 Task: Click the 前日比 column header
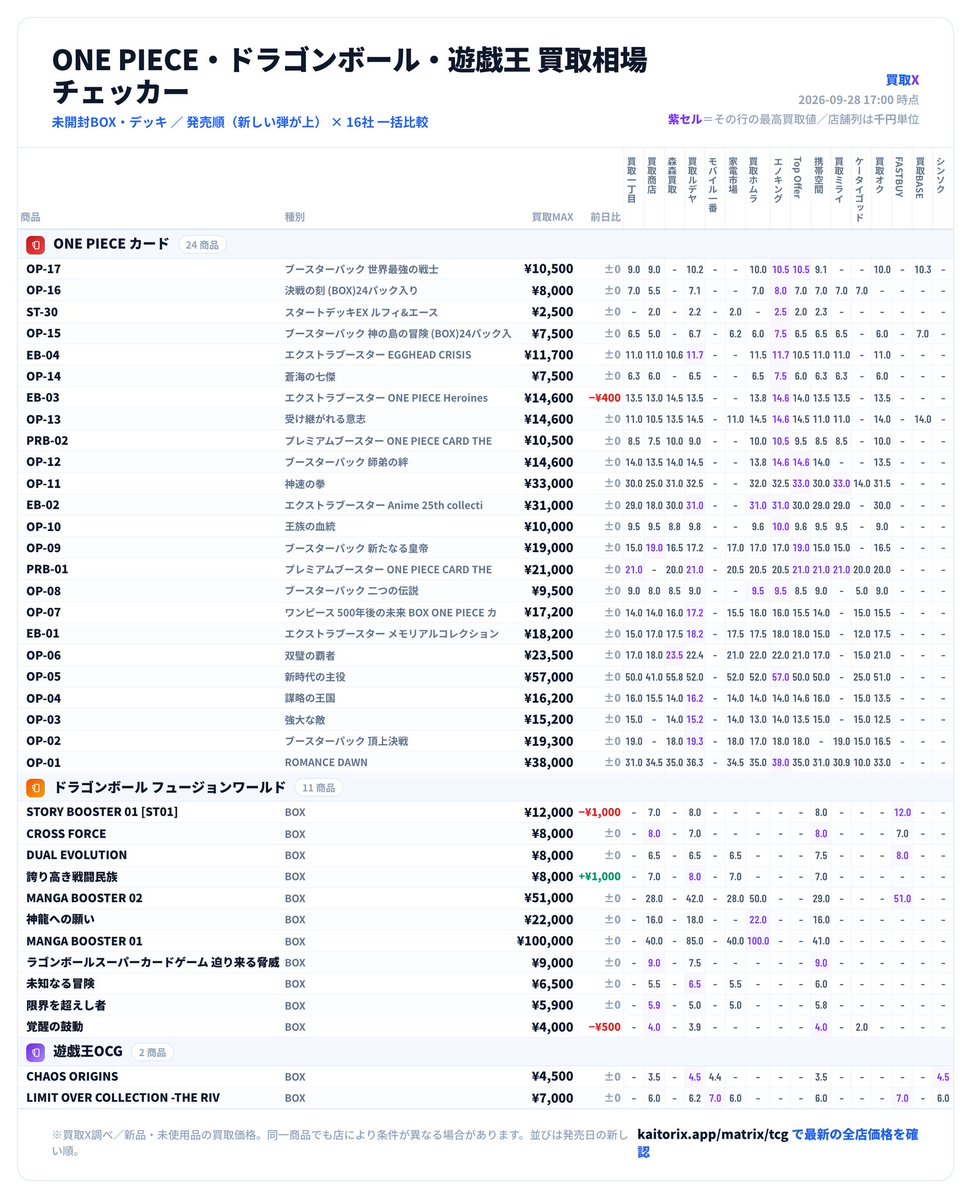[605, 217]
